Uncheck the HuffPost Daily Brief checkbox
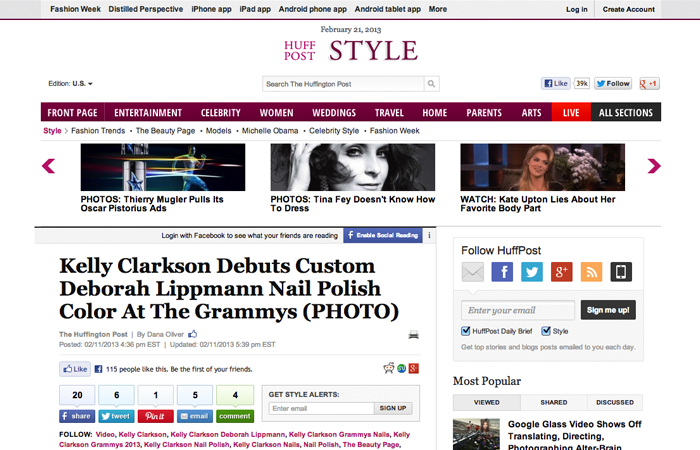Viewport: 700px width, 450px height. 466,331
